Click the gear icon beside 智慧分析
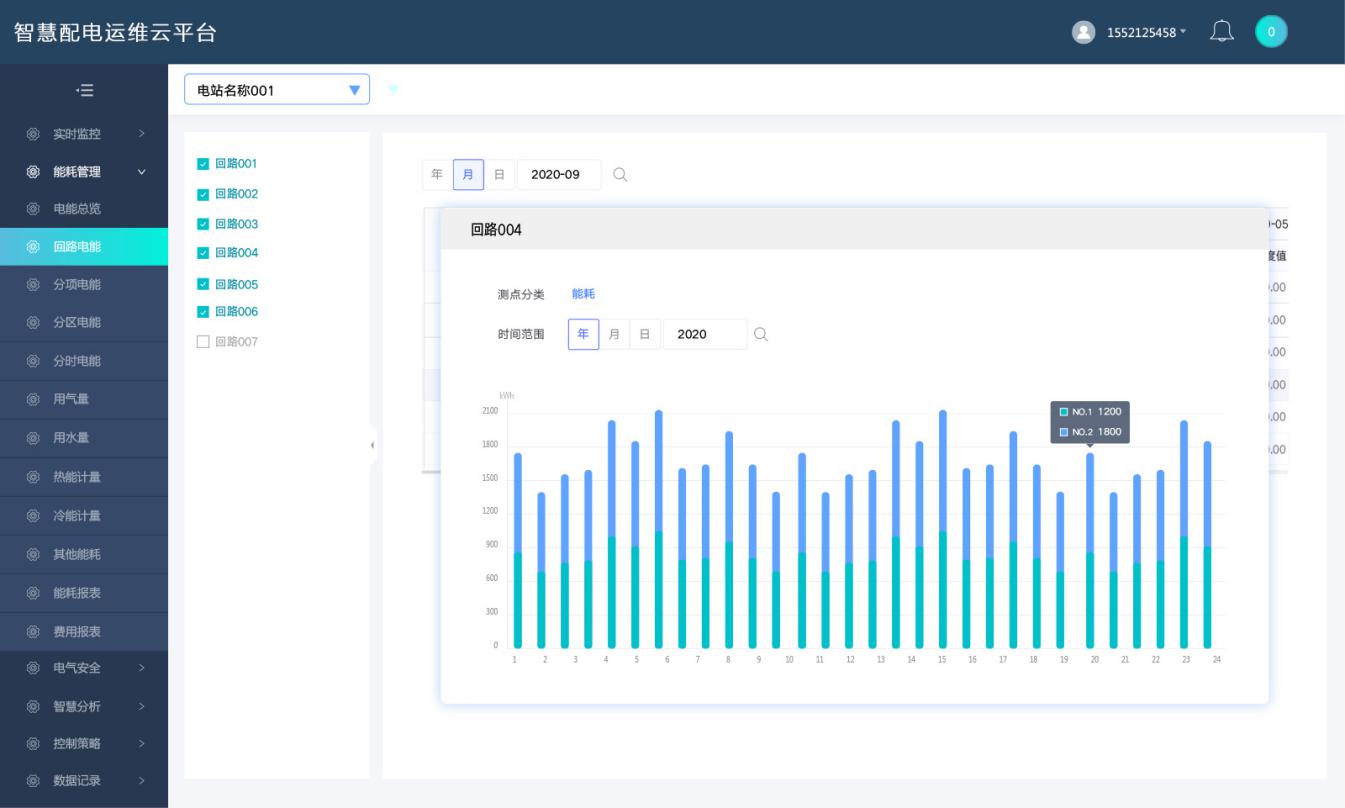 (x=33, y=707)
